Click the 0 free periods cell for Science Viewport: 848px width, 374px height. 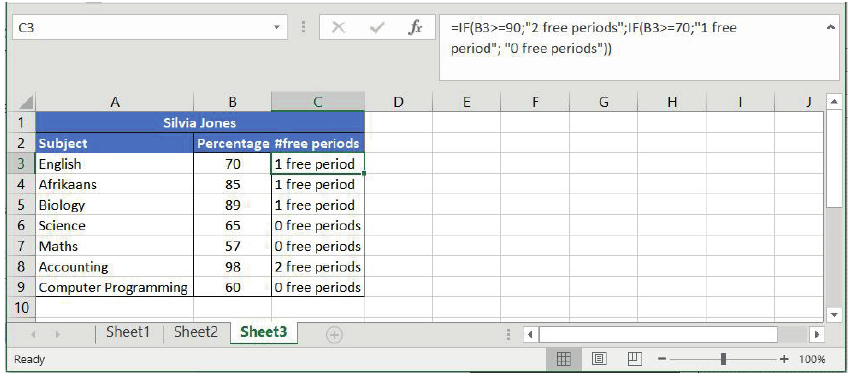pos(318,225)
